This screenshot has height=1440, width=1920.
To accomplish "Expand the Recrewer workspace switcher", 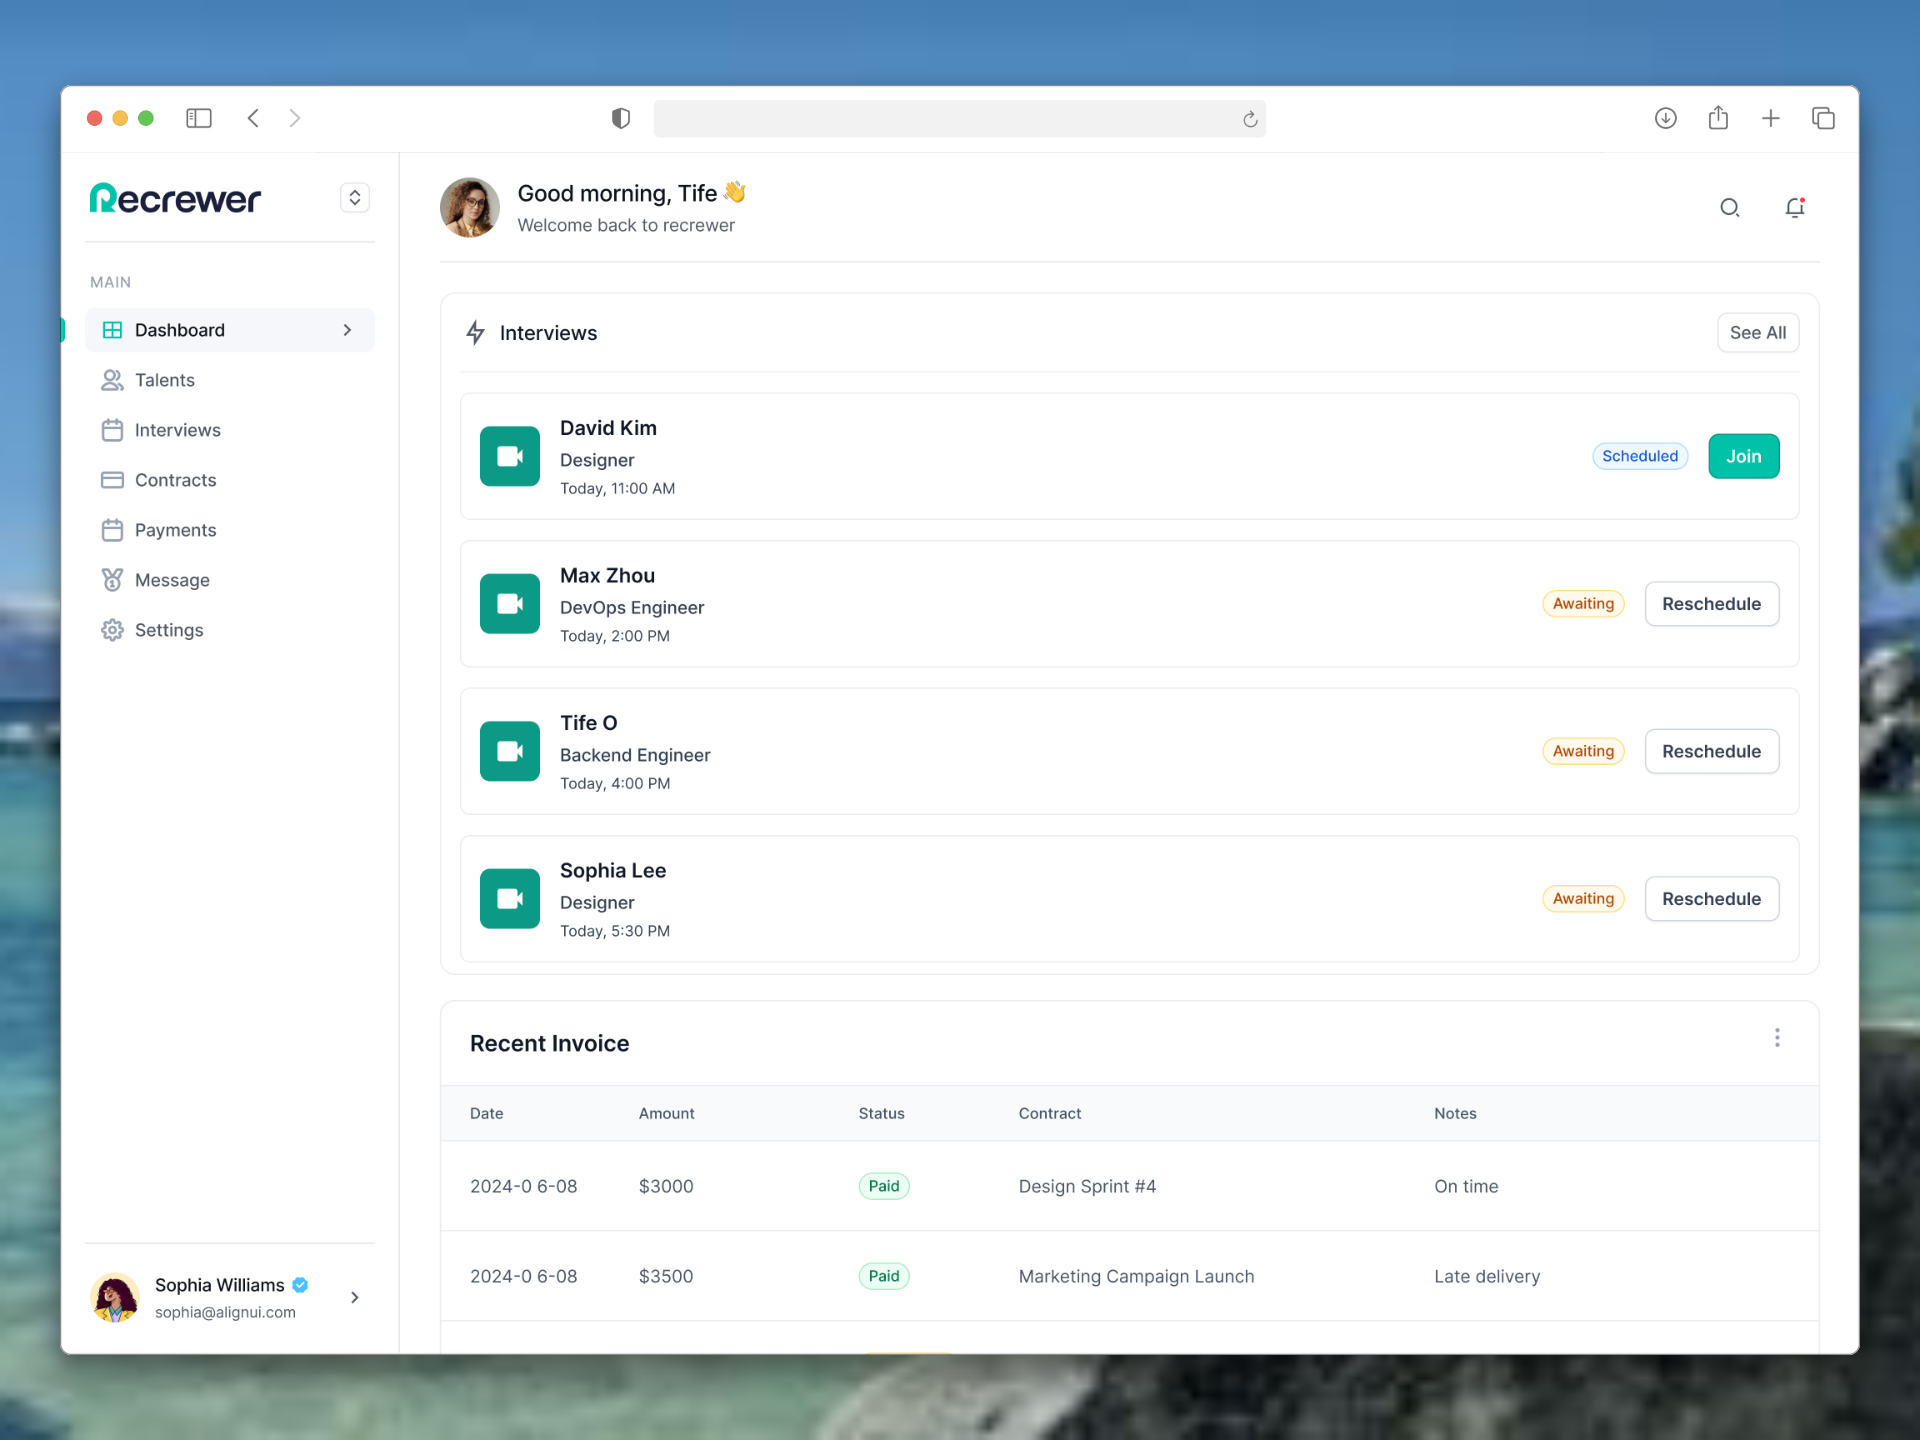I will pos(355,198).
